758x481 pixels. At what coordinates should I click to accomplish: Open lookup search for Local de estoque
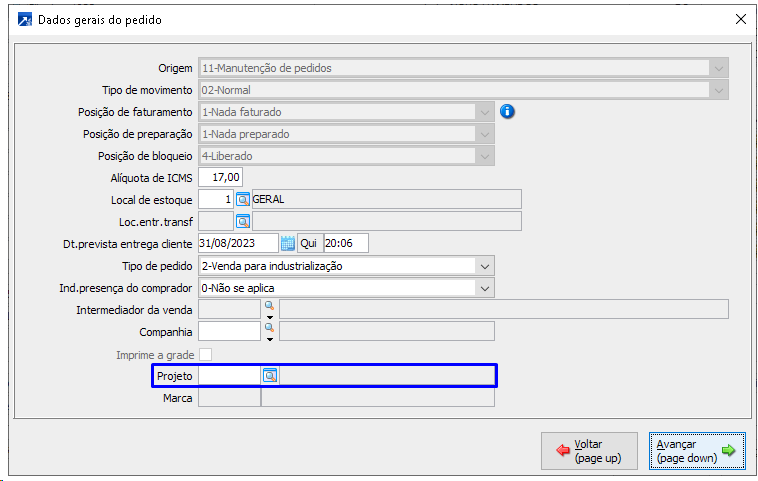(x=243, y=199)
